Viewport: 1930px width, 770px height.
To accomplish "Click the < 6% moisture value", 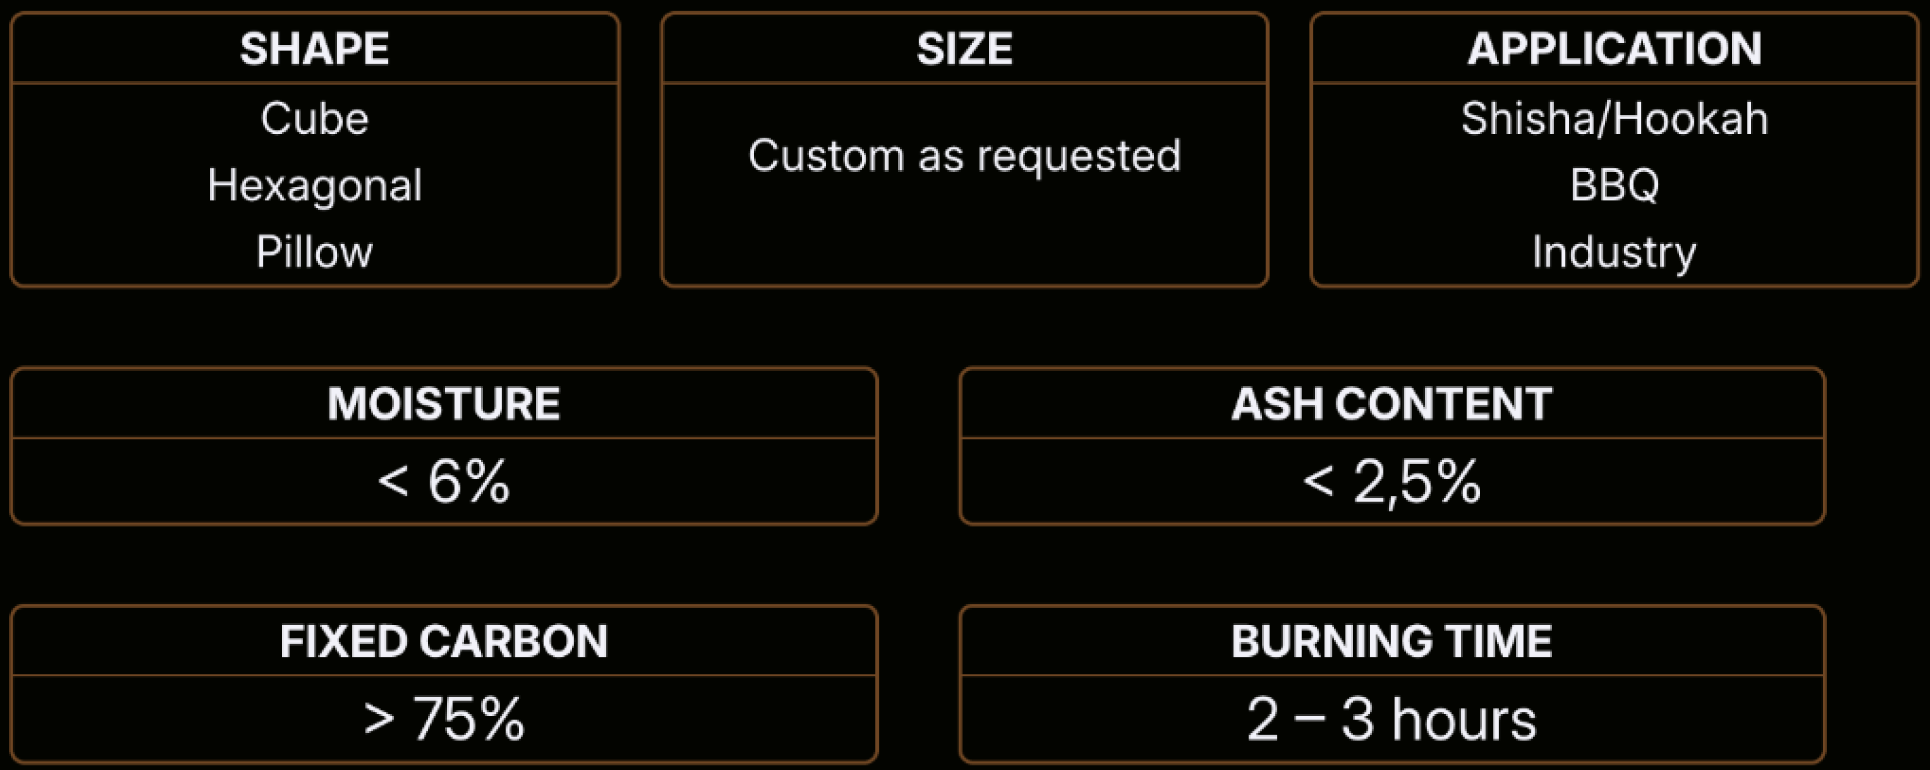I will pos(443,481).
